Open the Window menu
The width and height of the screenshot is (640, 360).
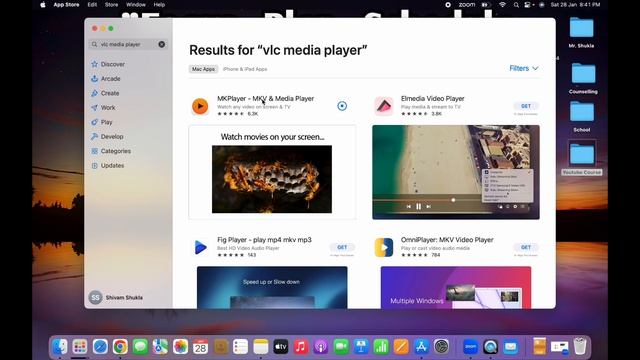(136, 5)
